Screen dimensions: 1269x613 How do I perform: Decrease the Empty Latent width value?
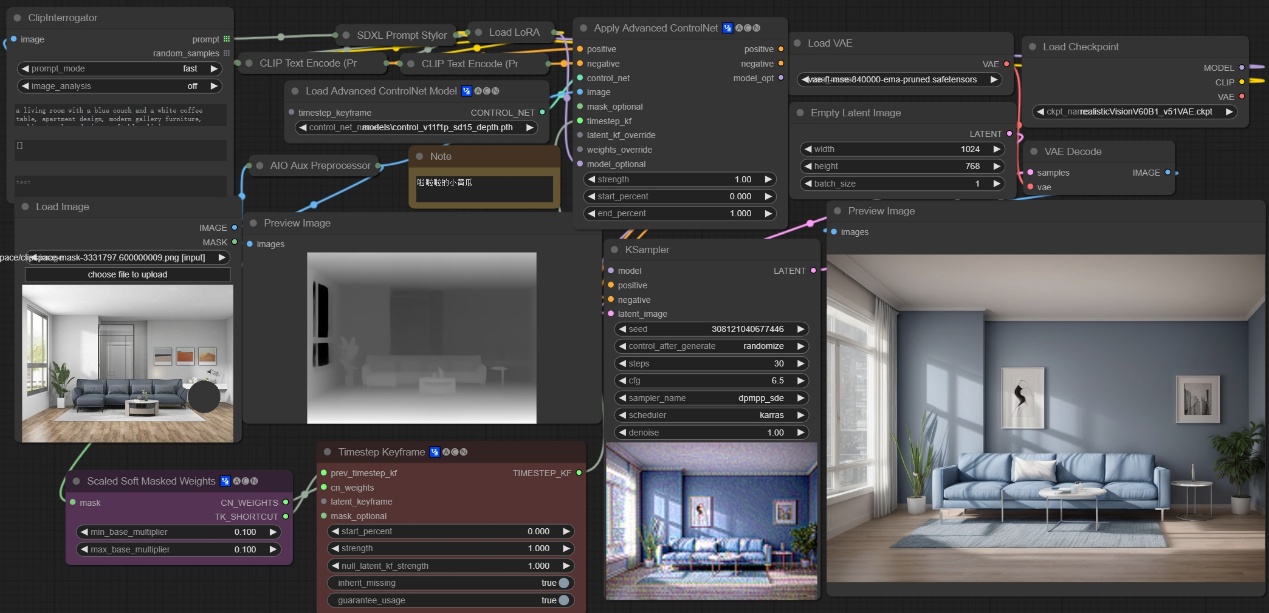(807, 149)
